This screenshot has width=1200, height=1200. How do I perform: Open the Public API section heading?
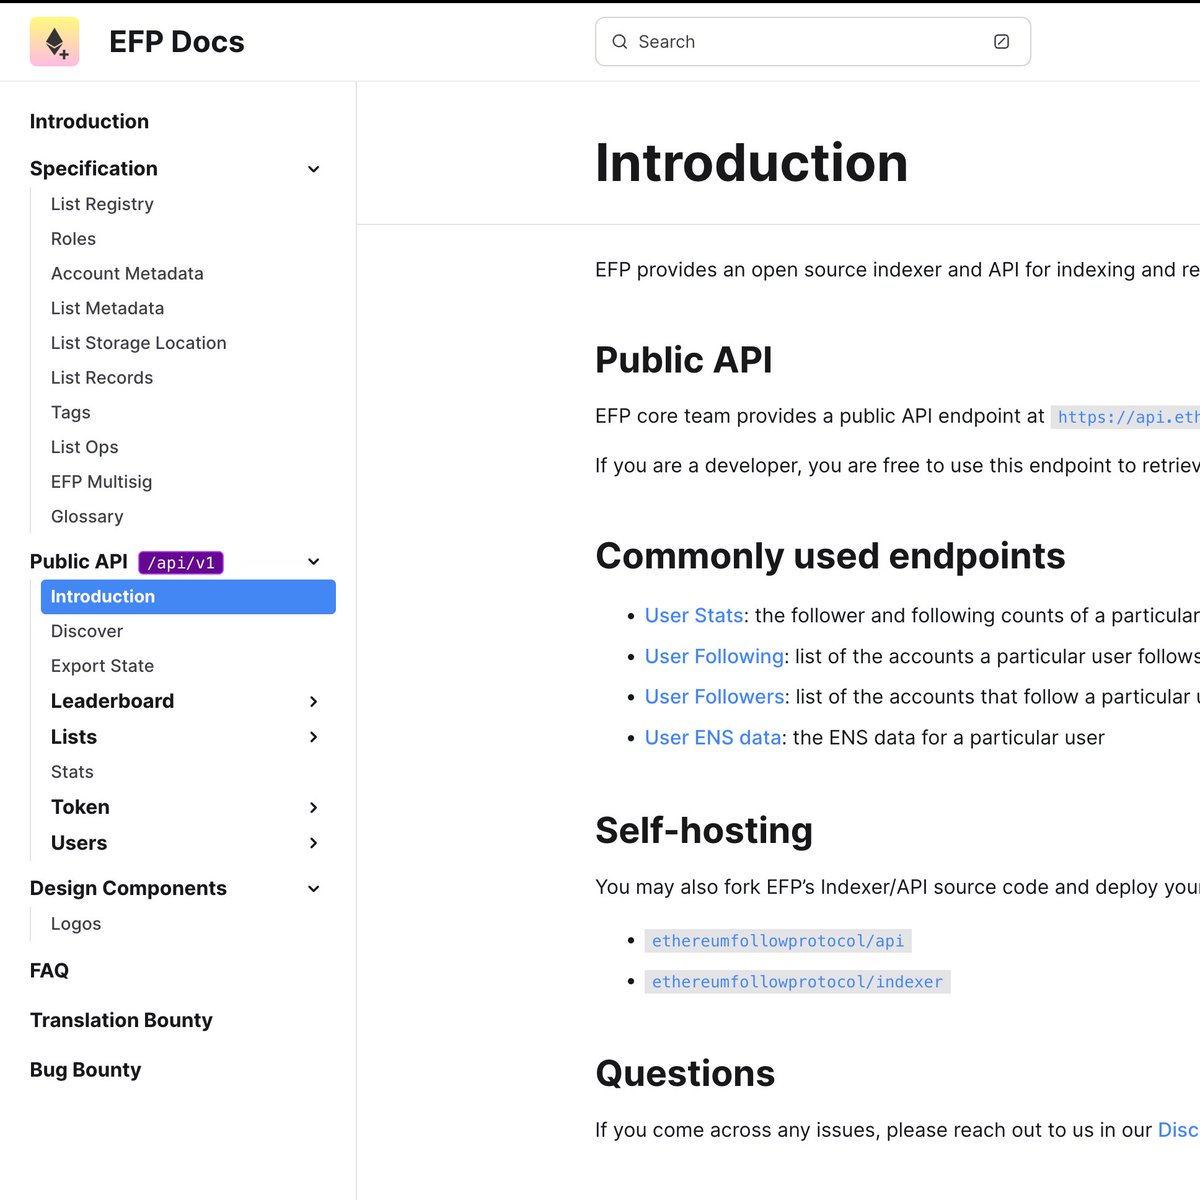pyautogui.click(x=79, y=562)
